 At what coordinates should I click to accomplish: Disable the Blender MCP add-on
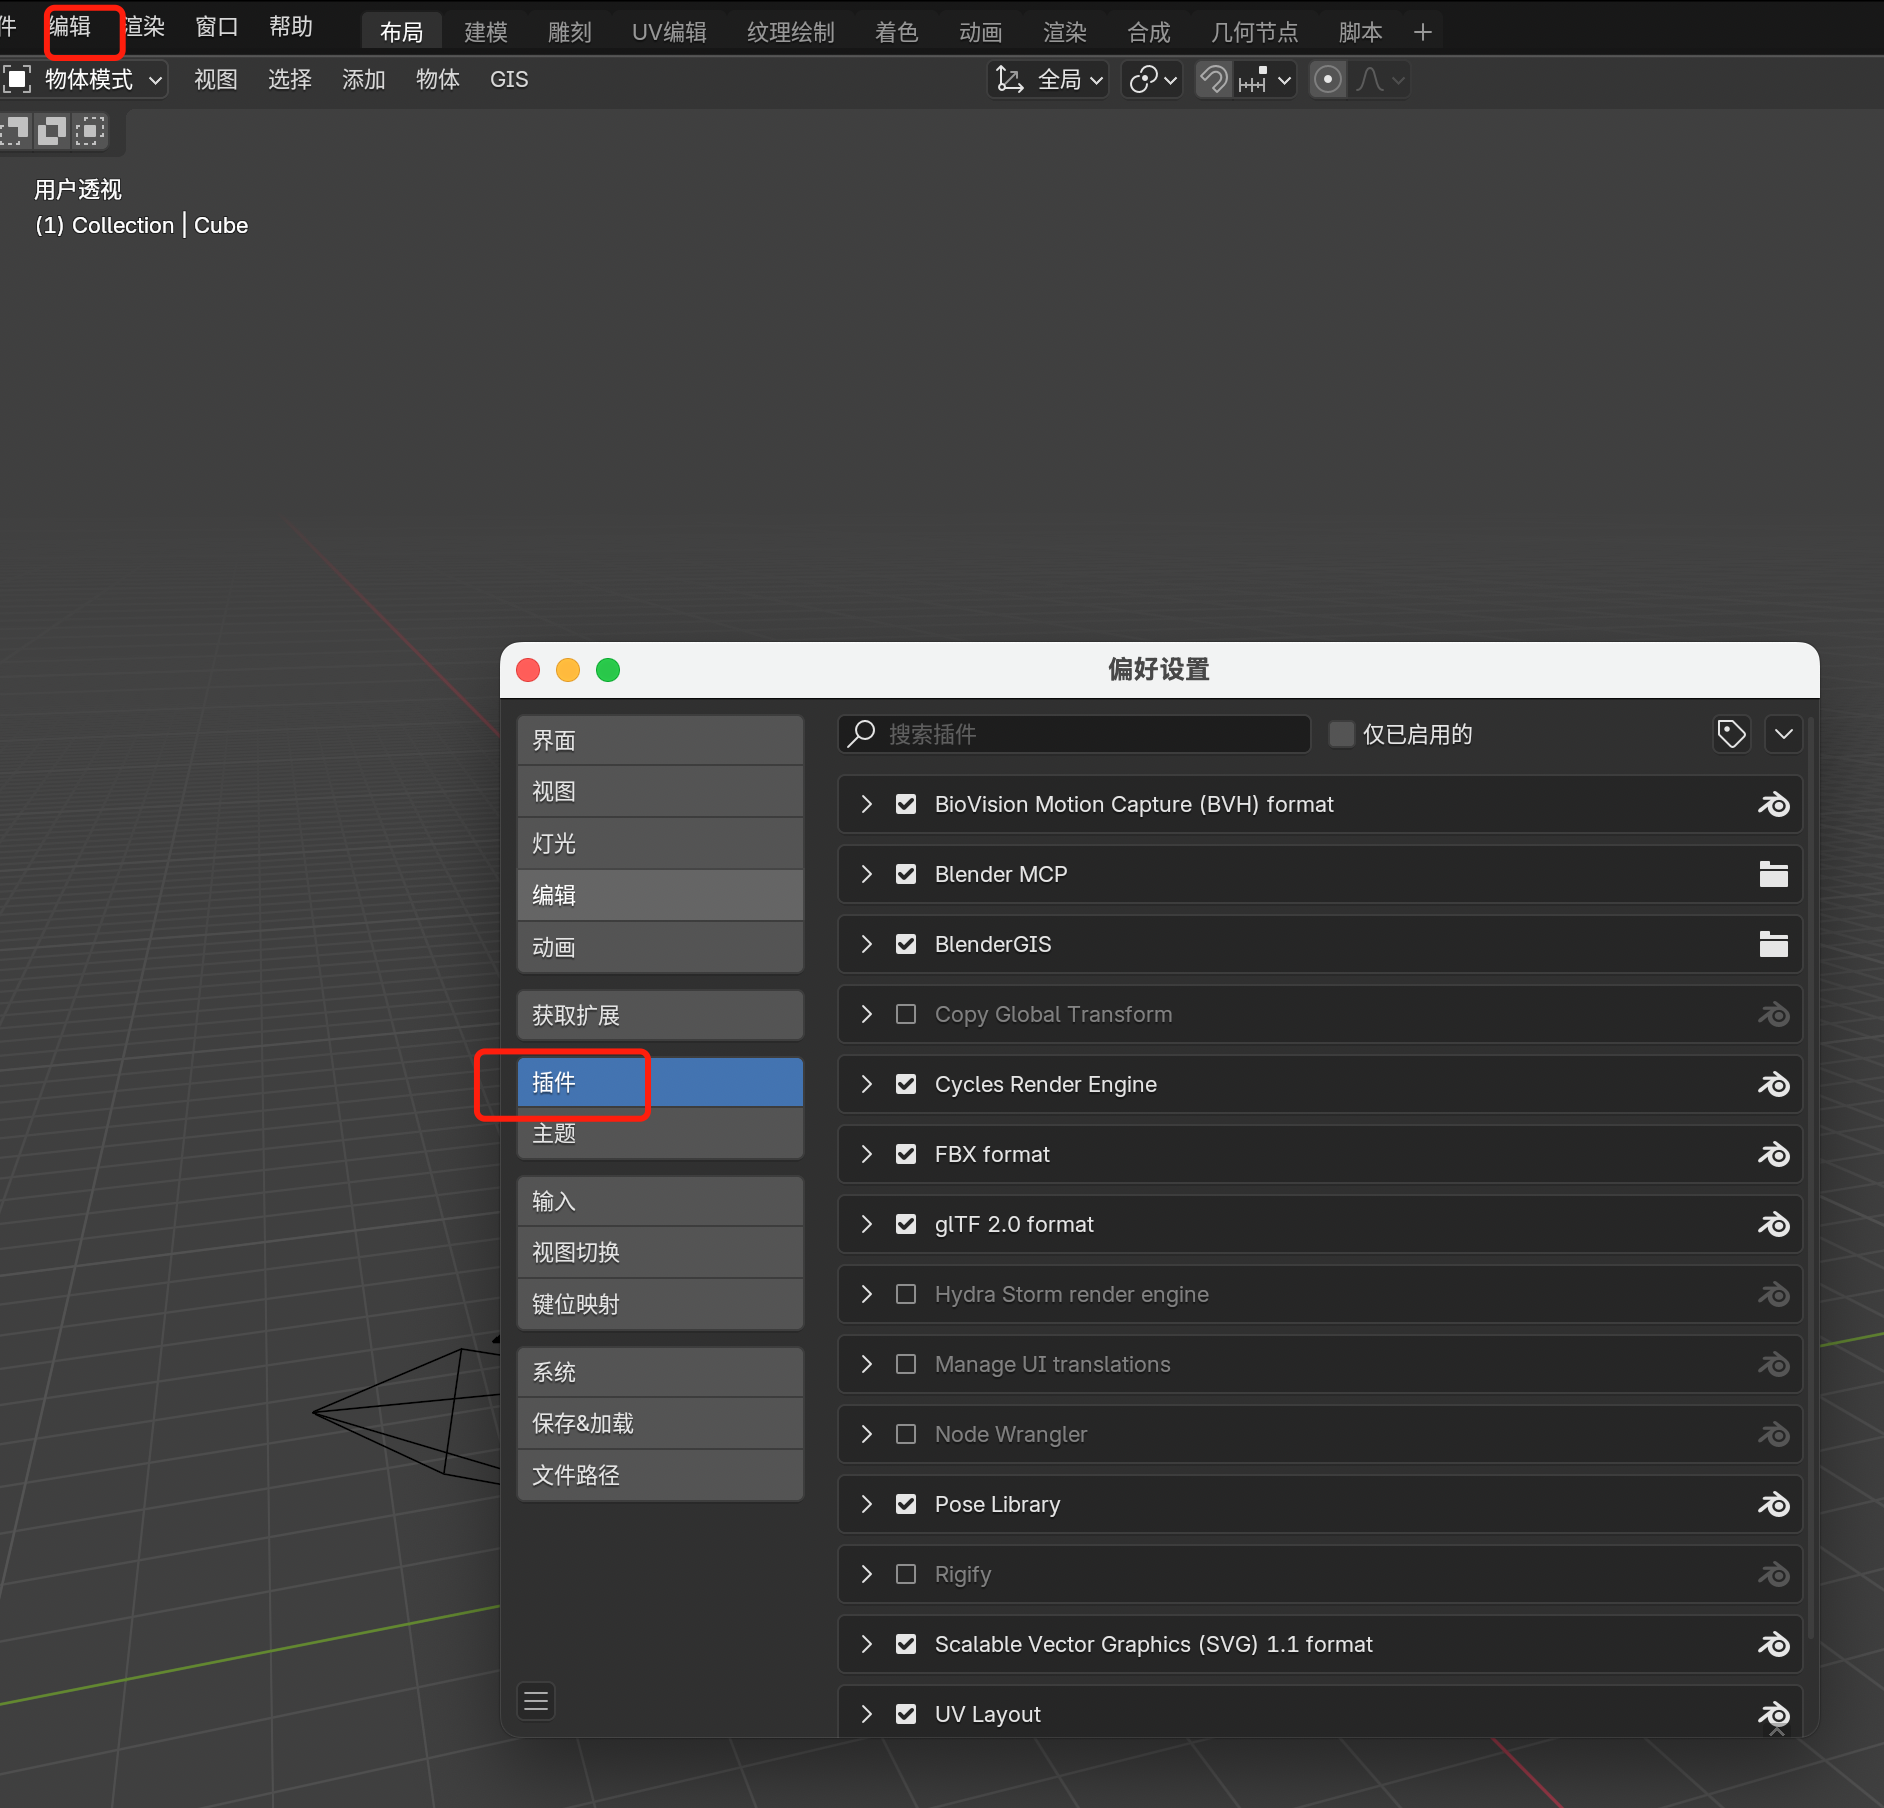pos(906,874)
